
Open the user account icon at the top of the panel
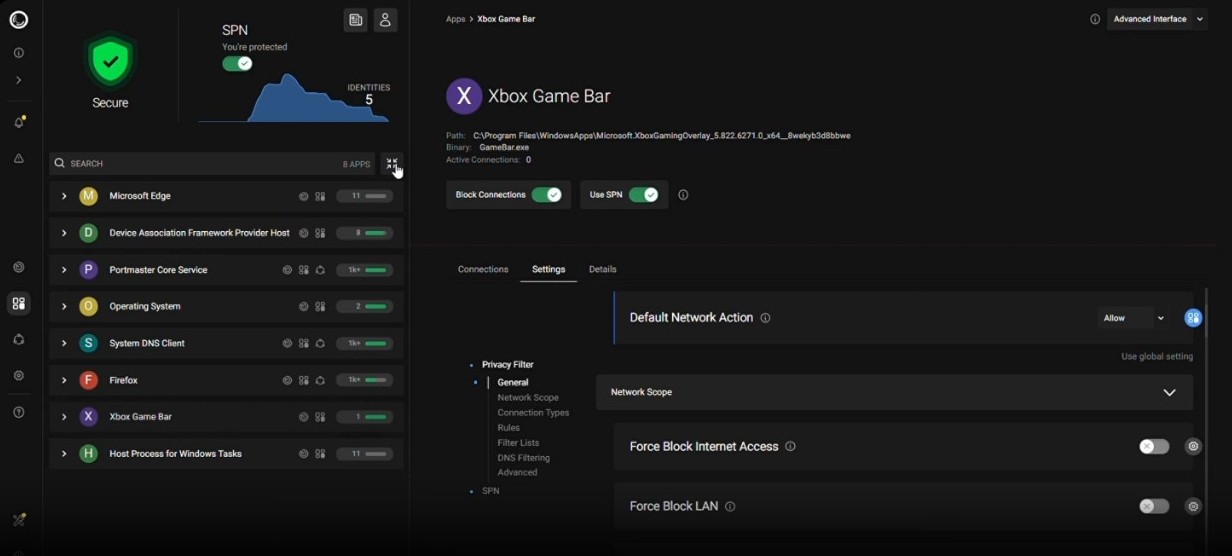pos(385,20)
